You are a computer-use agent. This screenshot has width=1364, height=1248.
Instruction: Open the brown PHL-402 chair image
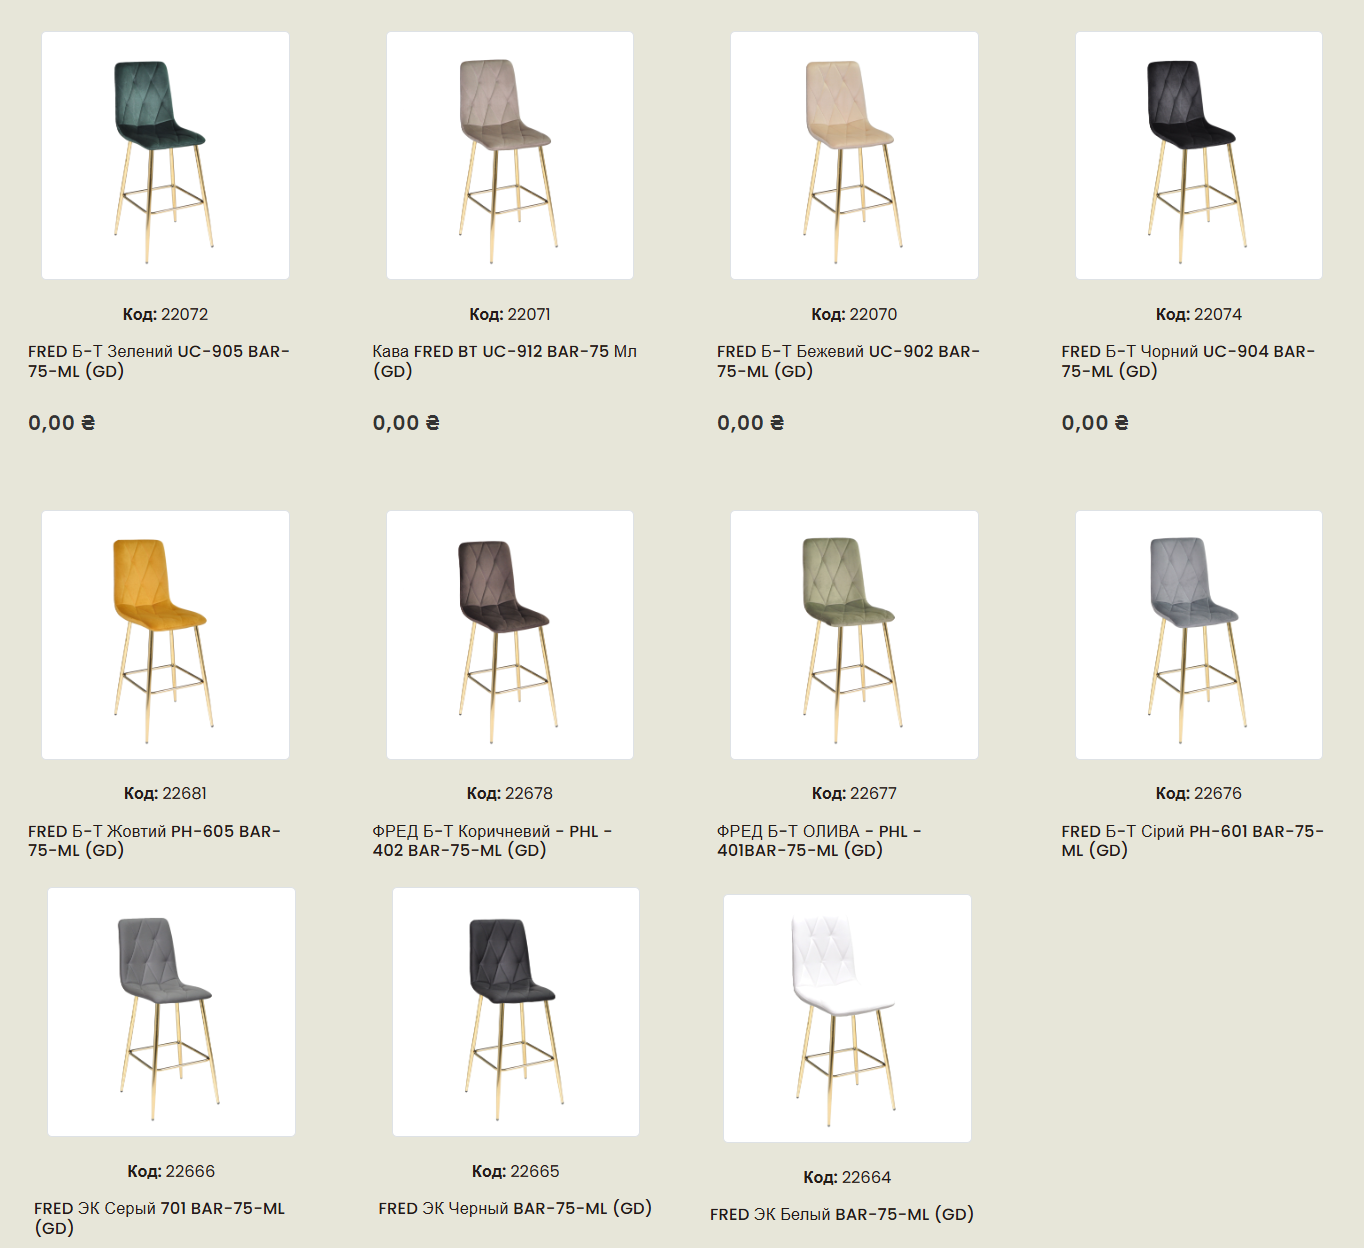pos(510,635)
